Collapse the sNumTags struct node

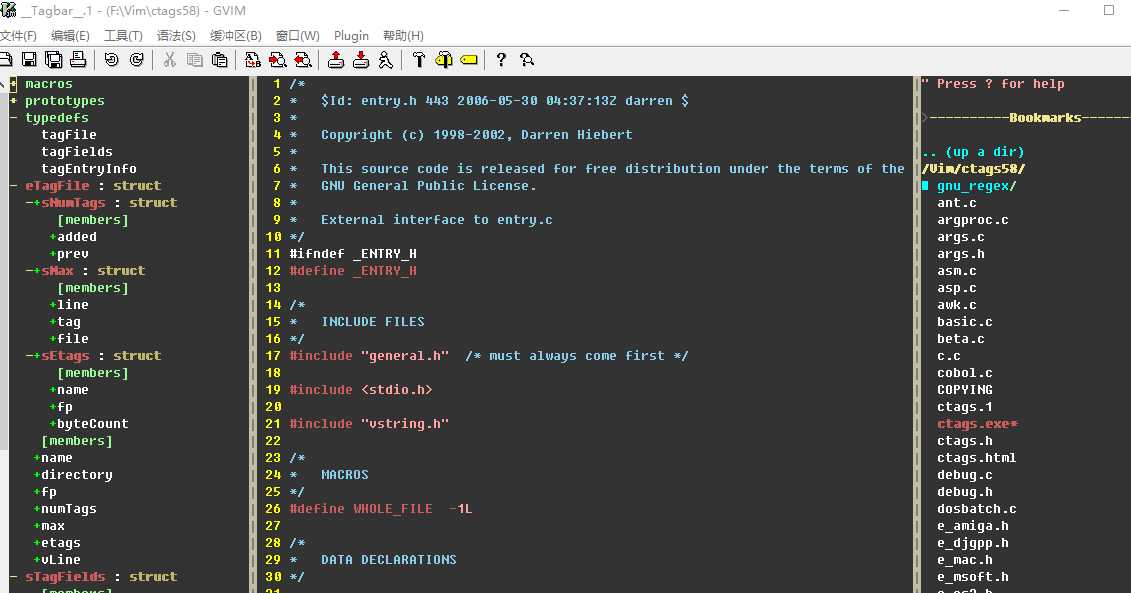[x=30, y=203]
